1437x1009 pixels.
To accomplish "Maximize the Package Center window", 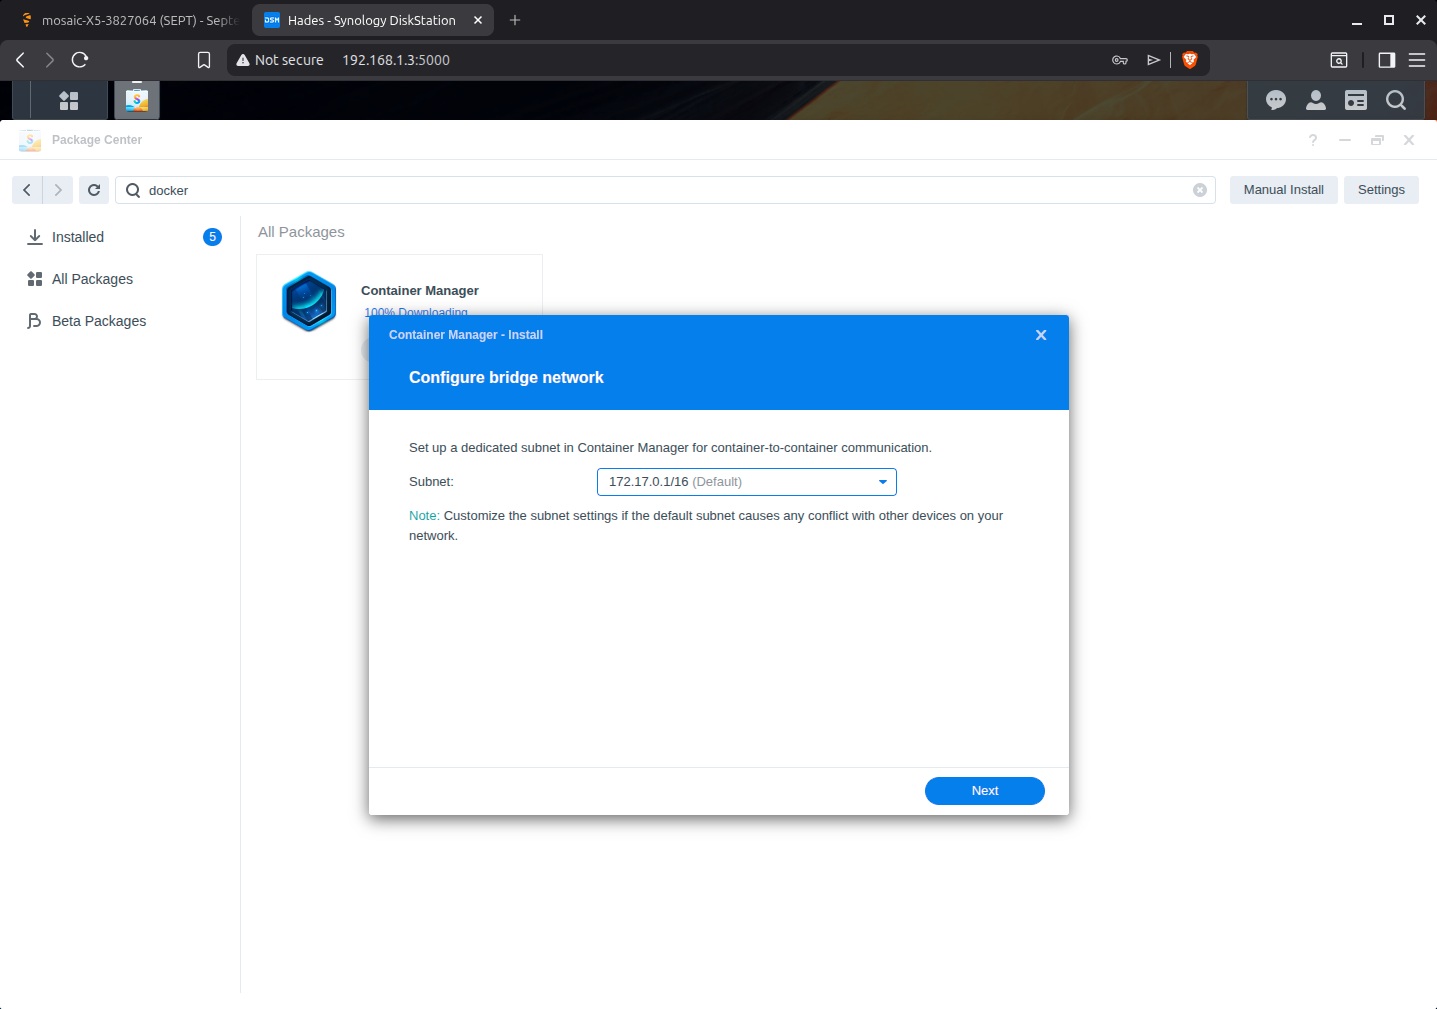I will click(1377, 140).
